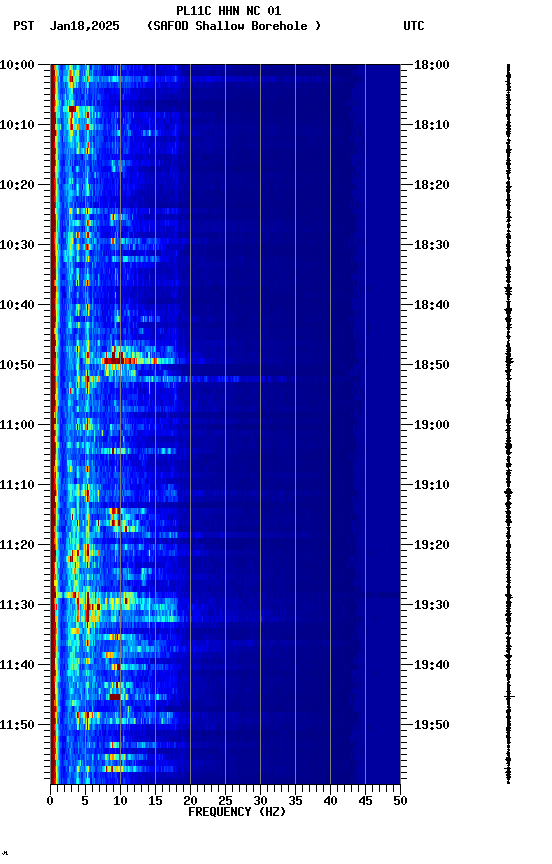The height and width of the screenshot is (864, 552).
Task: Click the 19:20 UTC time label
Action: pos(432,546)
